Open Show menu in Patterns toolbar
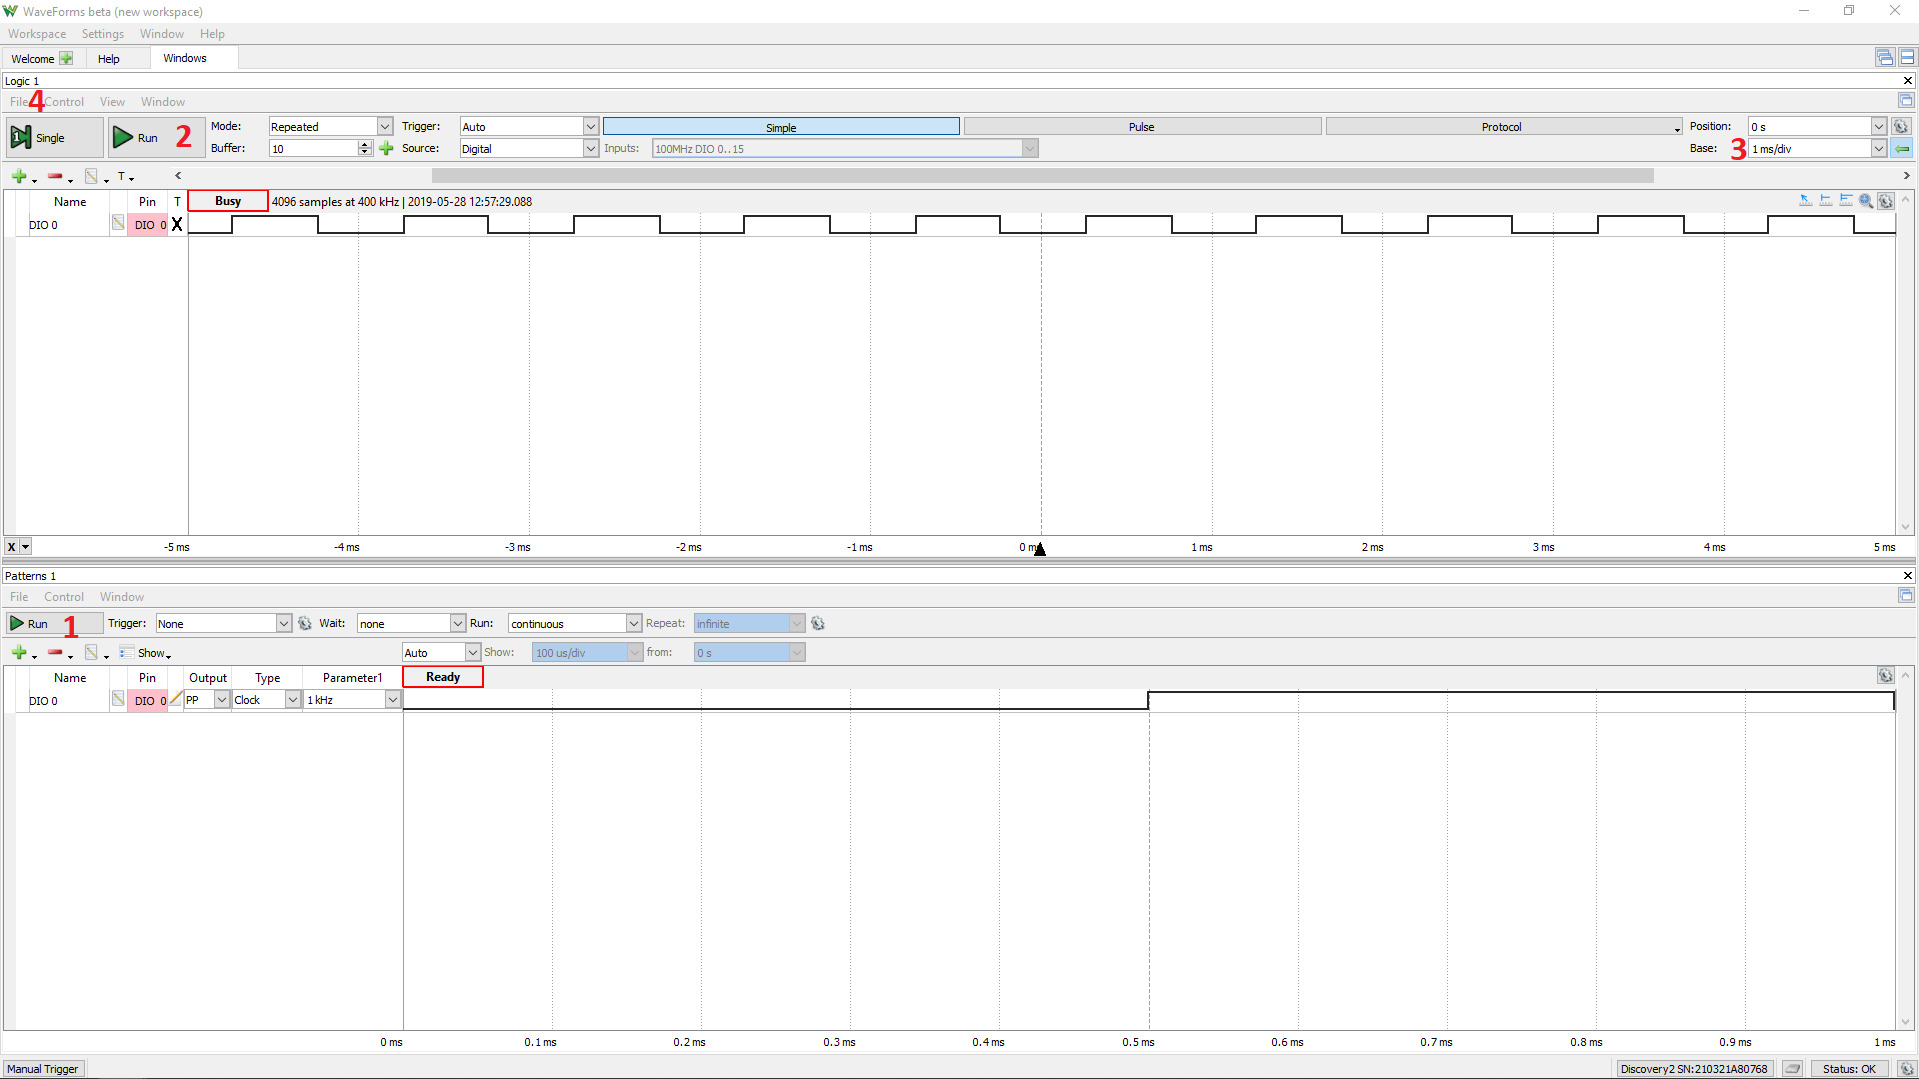 146,653
